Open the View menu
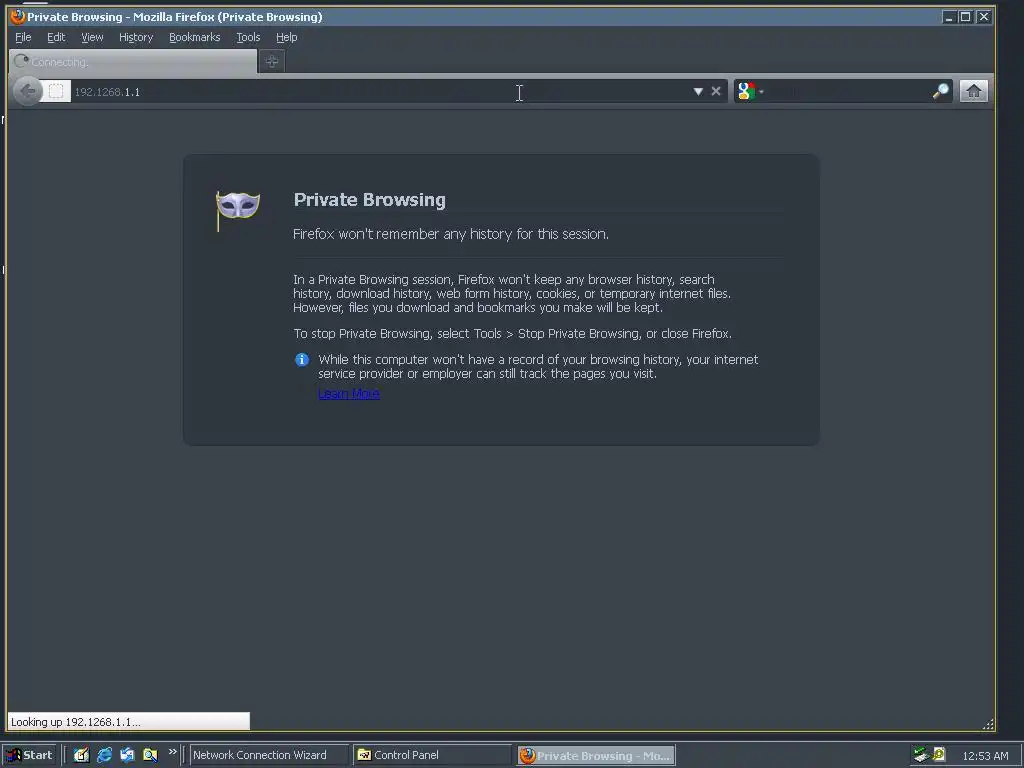 pos(92,37)
